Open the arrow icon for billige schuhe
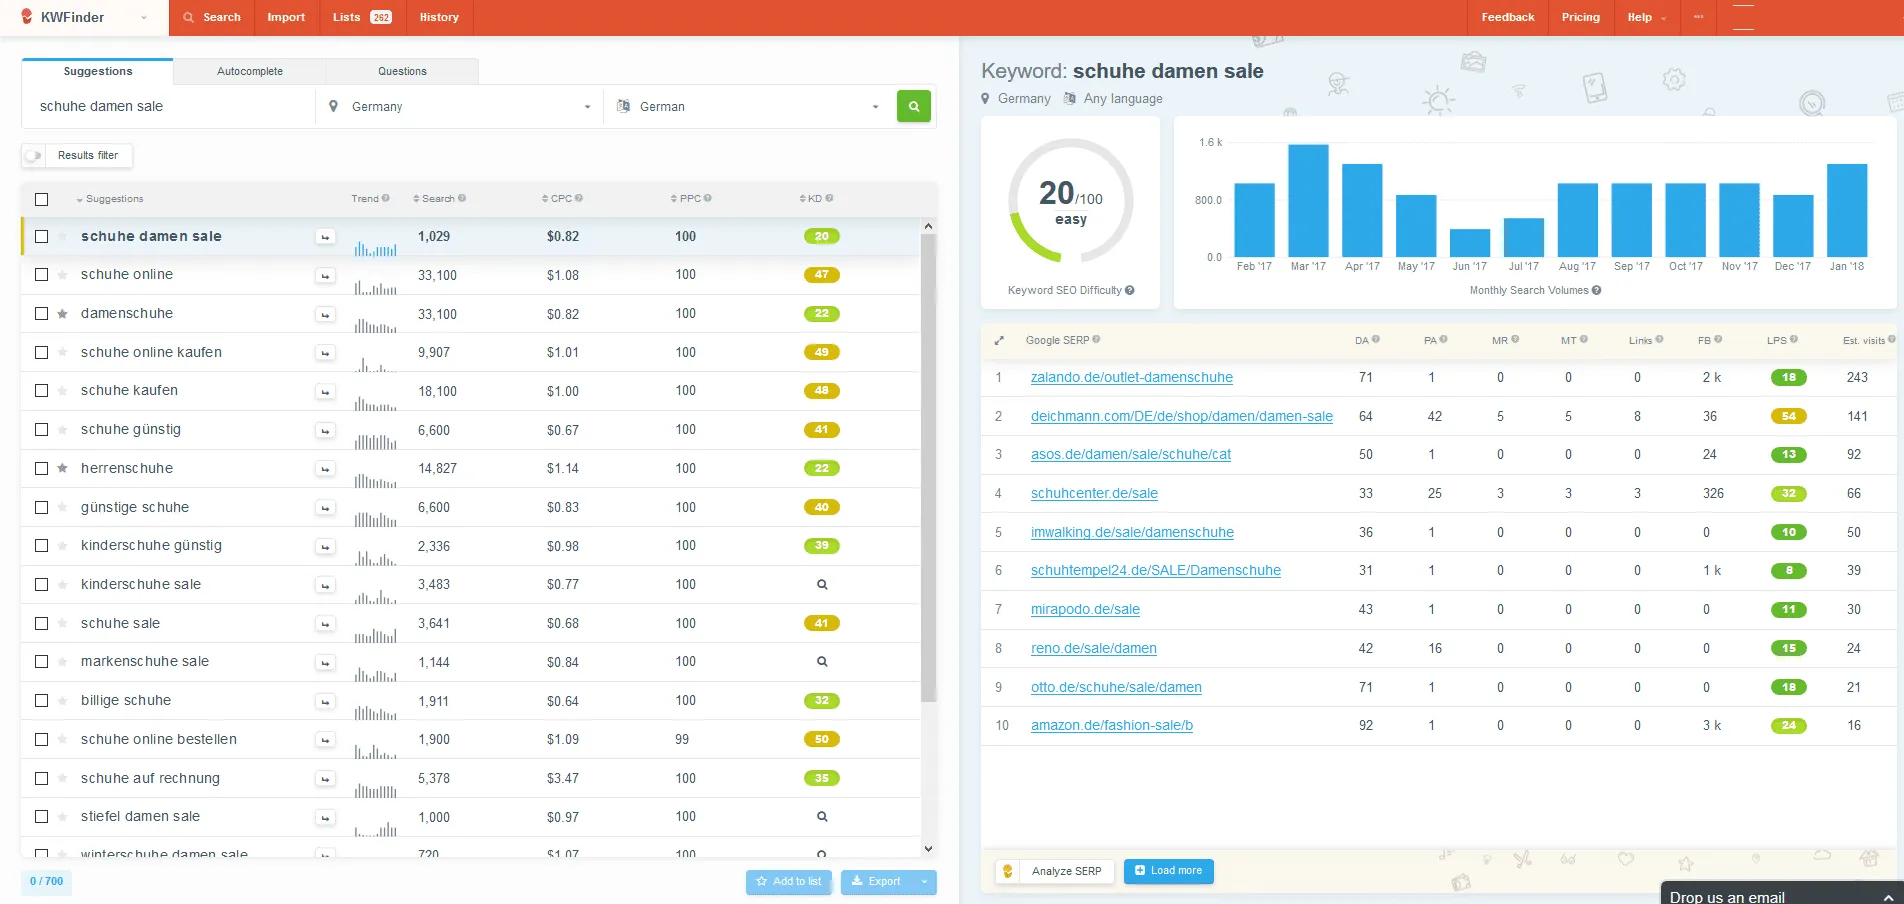Image resolution: width=1904 pixels, height=904 pixels. point(325,701)
